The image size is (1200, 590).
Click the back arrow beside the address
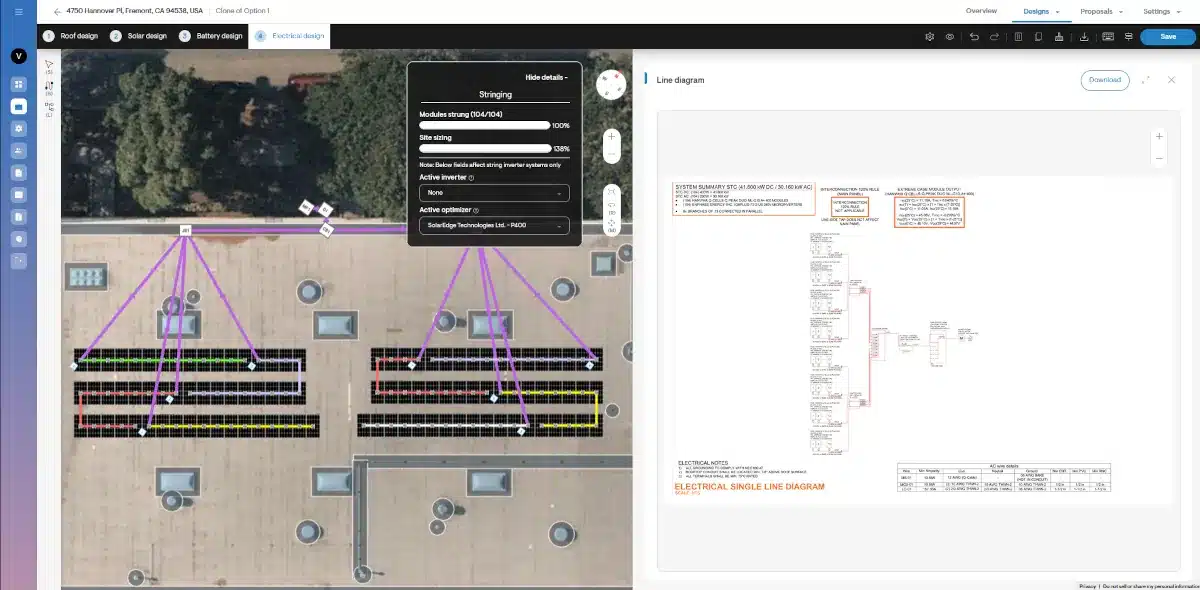57,11
